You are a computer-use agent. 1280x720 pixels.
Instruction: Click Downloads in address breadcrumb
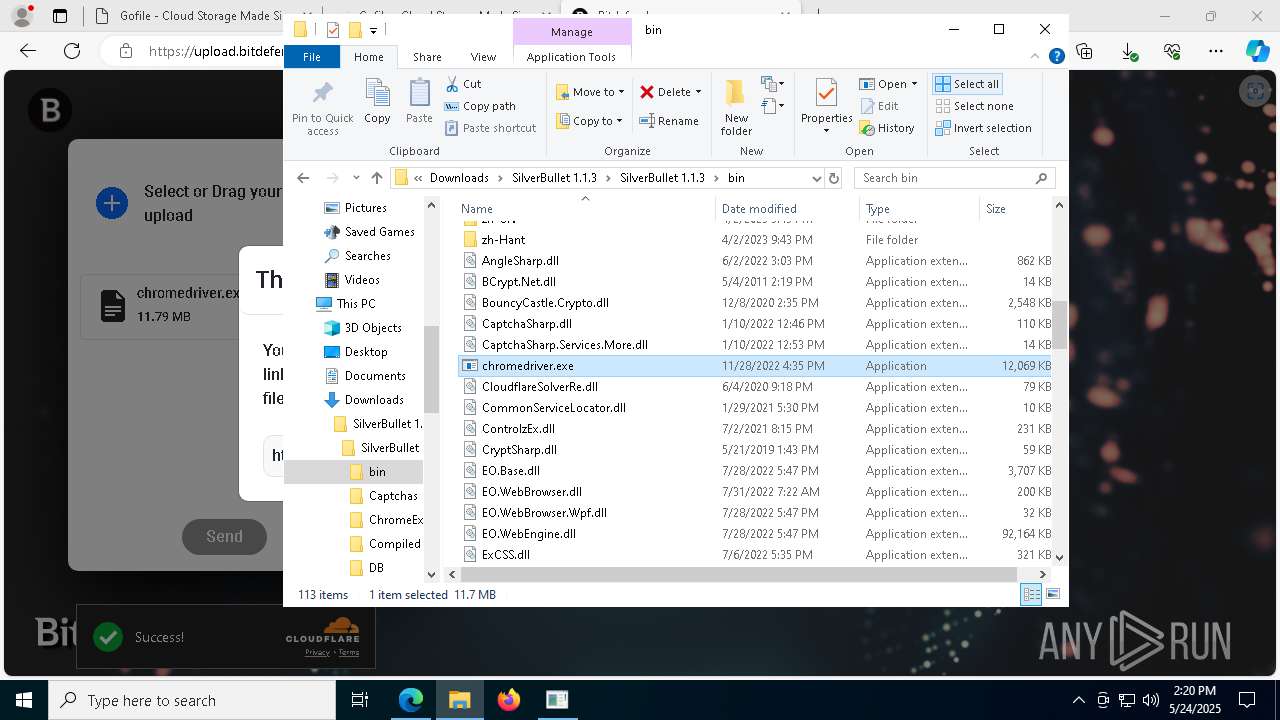(459, 178)
